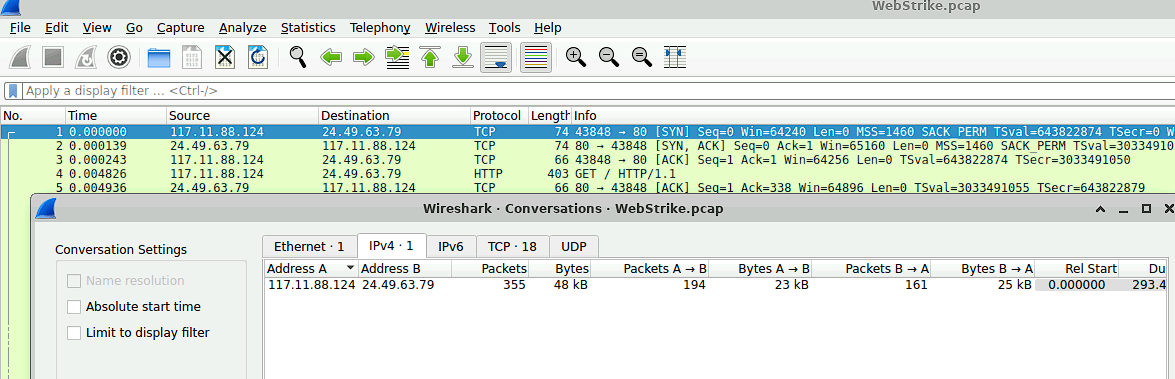Click the disabled Name resolution checkbox
The width and height of the screenshot is (1175, 379).
point(74,281)
